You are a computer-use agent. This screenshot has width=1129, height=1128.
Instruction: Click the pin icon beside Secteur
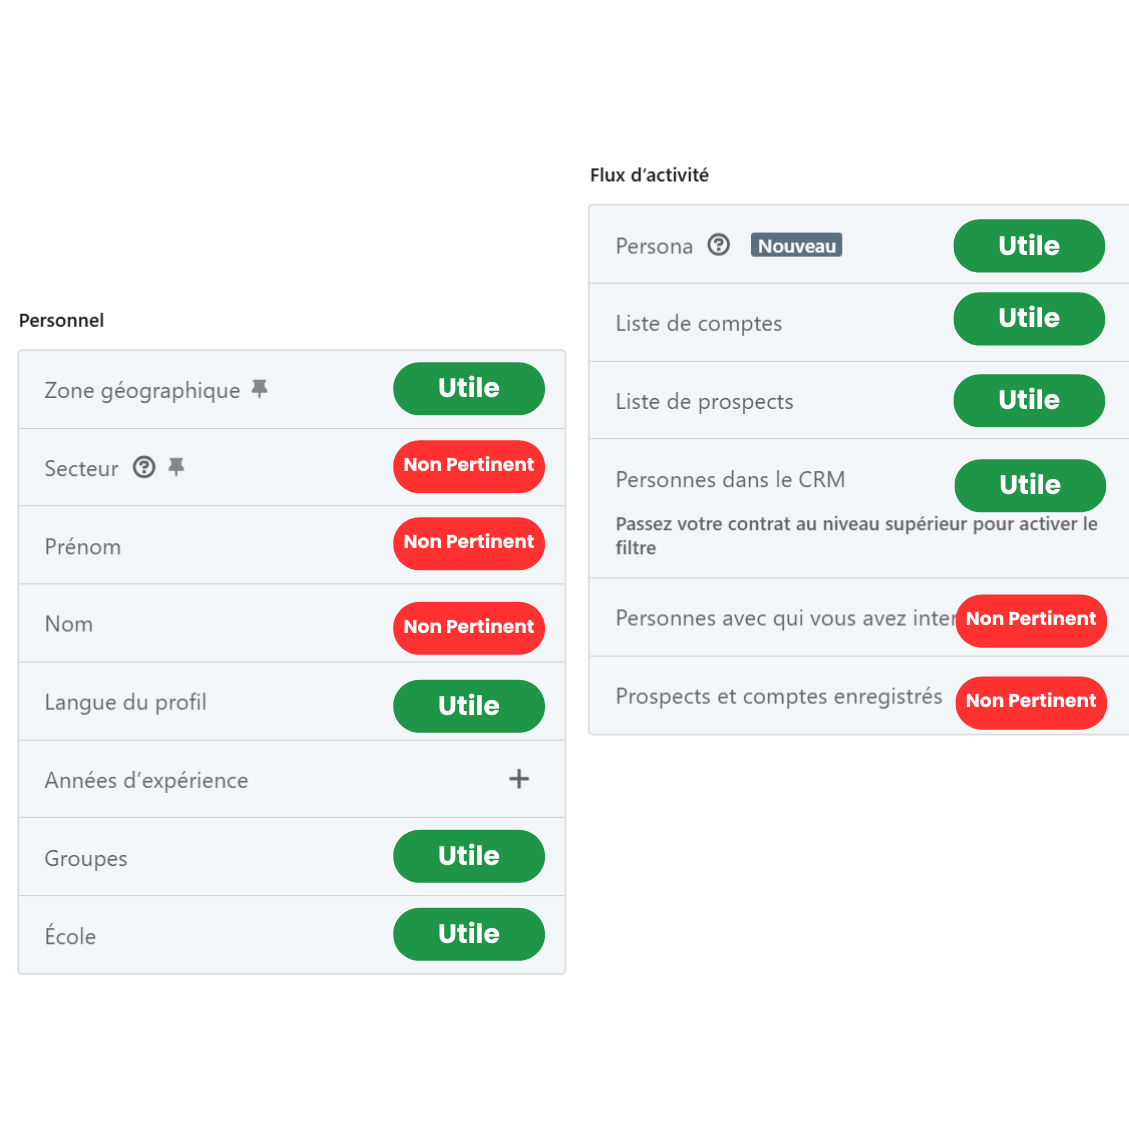[177, 467]
